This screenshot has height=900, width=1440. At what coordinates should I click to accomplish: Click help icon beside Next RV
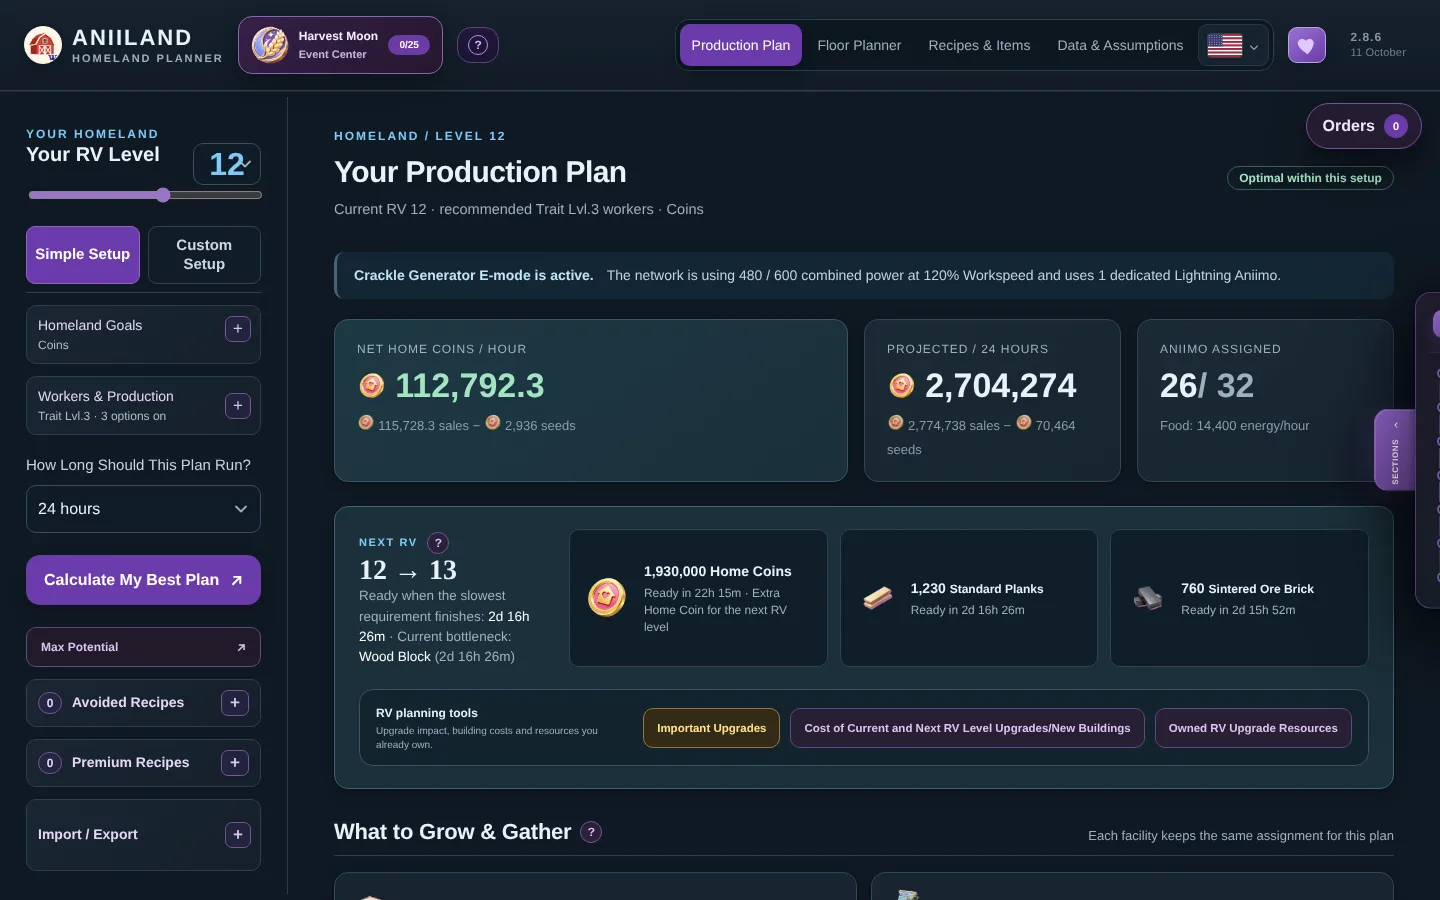(x=438, y=543)
